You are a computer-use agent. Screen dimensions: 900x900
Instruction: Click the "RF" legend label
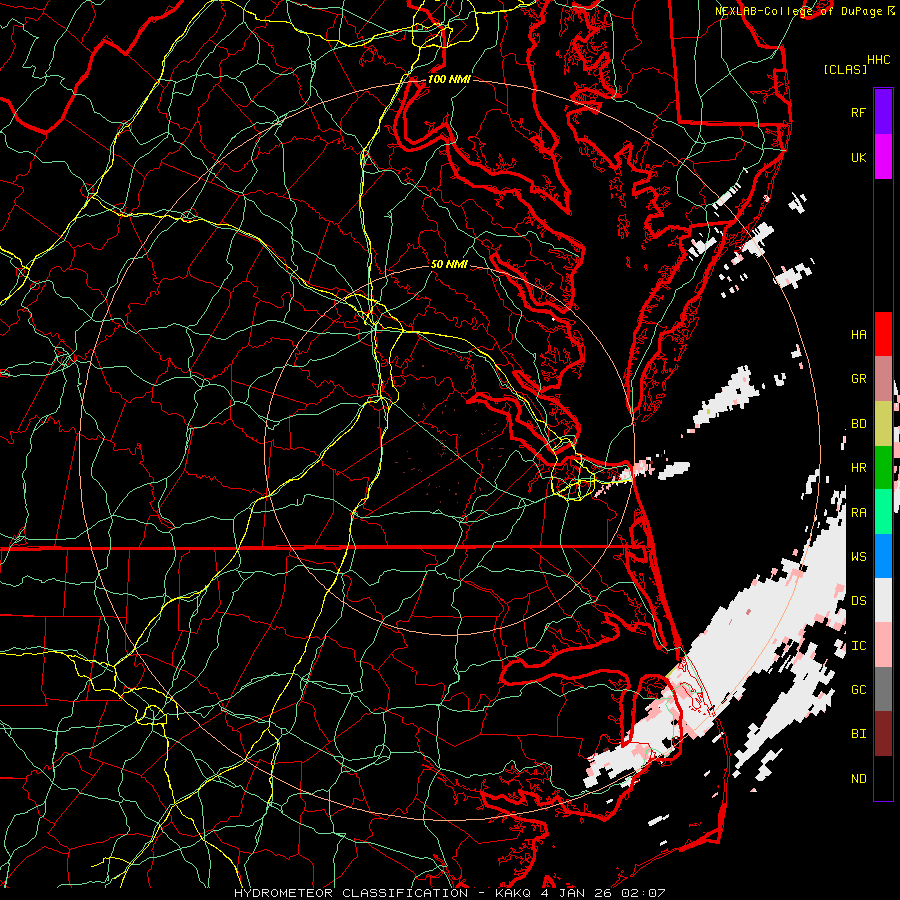point(859,112)
